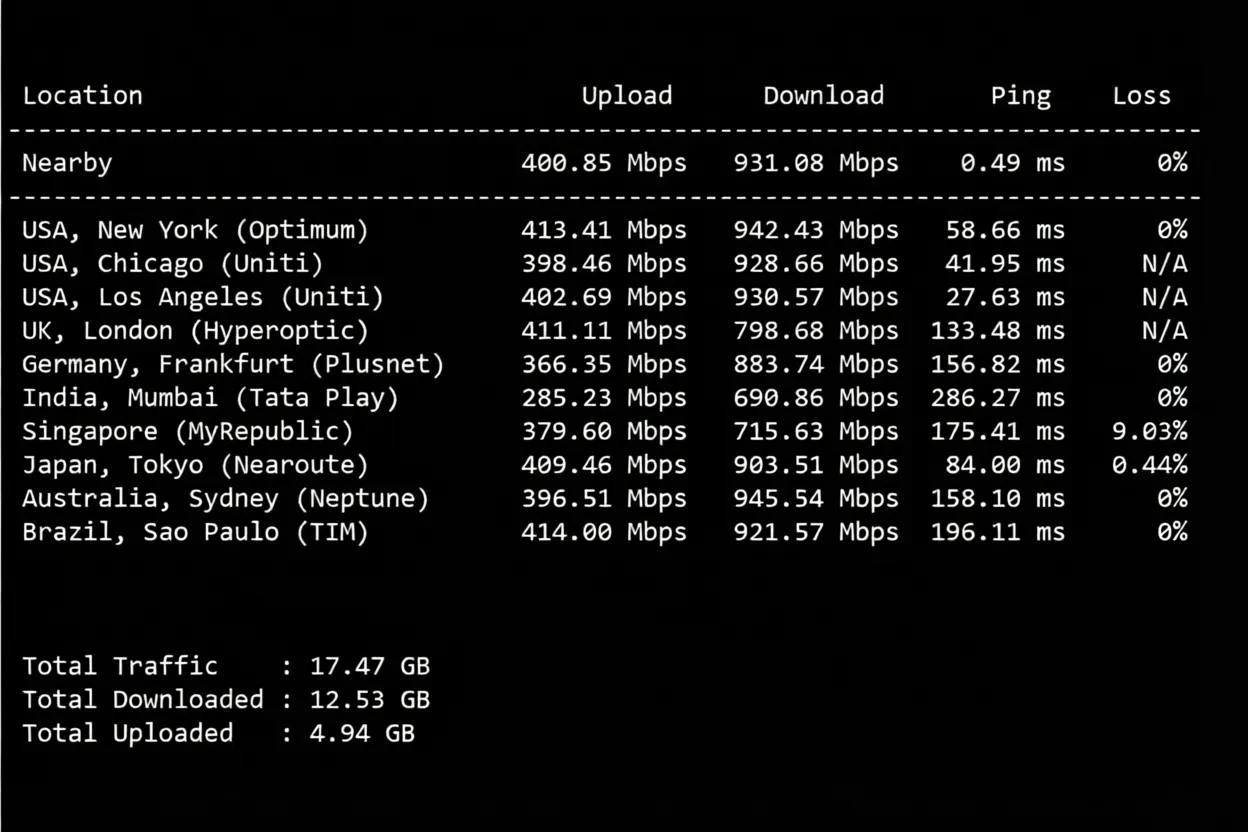Screen dimensions: 1248x832
Task: Click USA, Chicago (Uniti) row label
Action: tap(173, 264)
